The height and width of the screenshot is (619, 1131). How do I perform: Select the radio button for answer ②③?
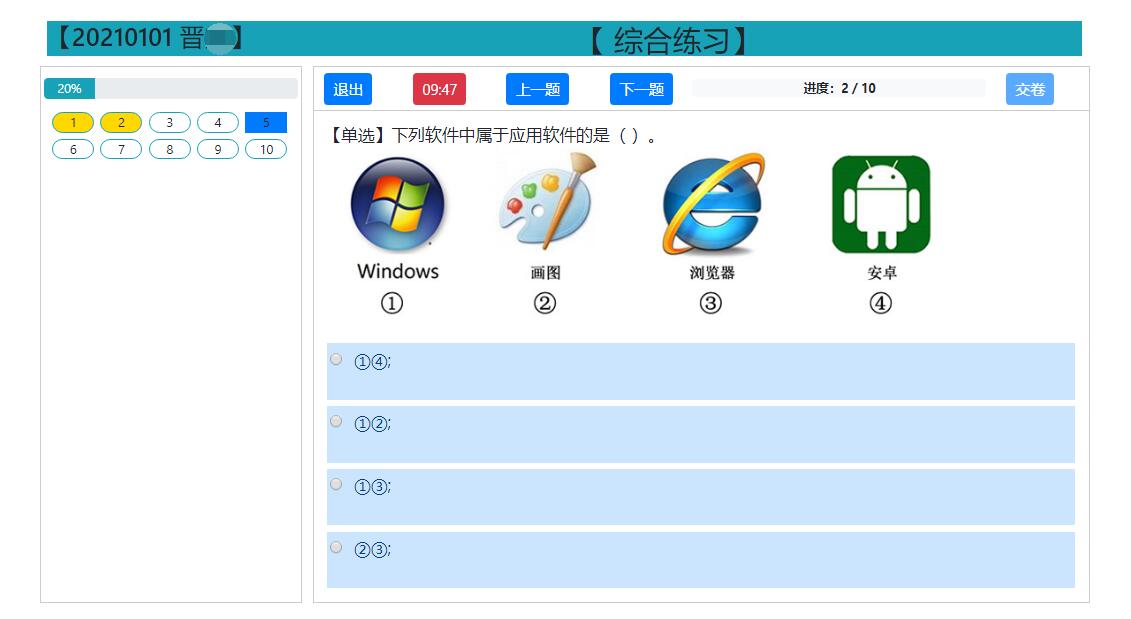336,548
